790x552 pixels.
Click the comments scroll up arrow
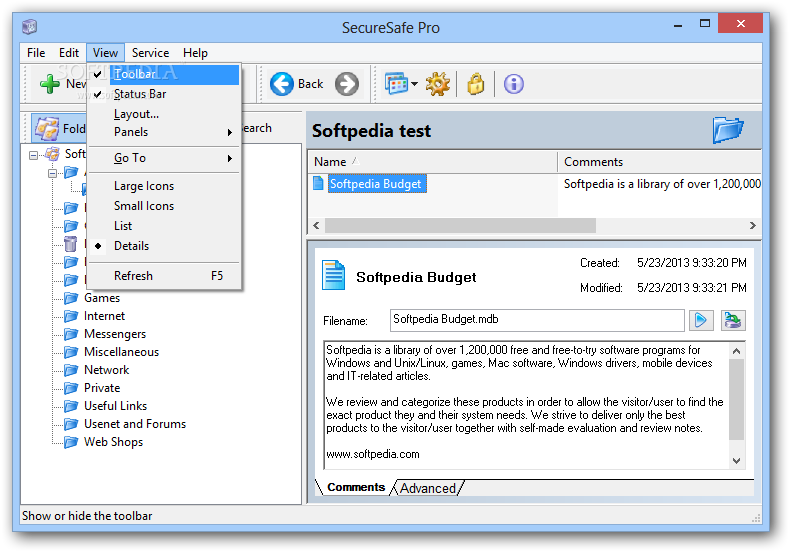(x=736, y=351)
